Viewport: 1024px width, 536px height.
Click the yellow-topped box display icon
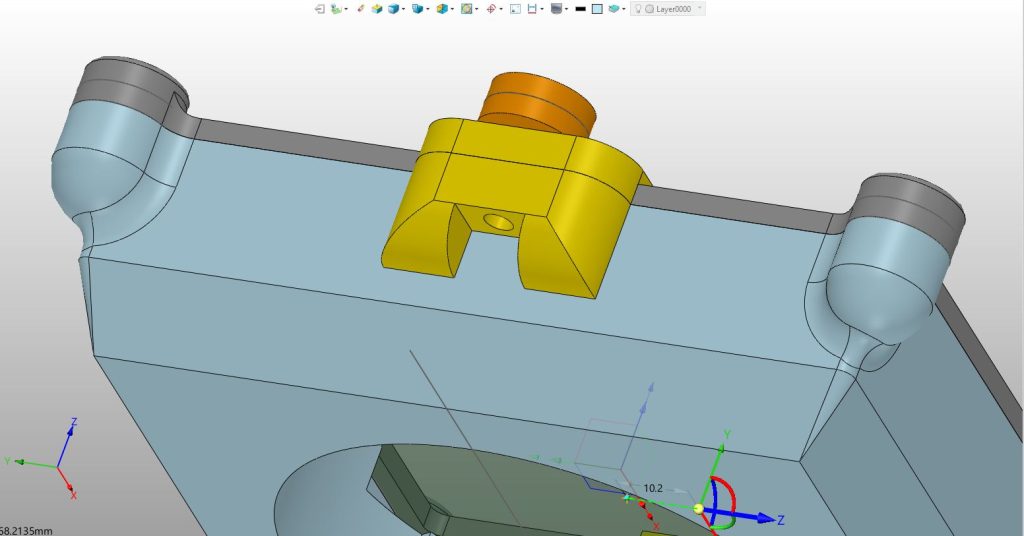coord(377,9)
